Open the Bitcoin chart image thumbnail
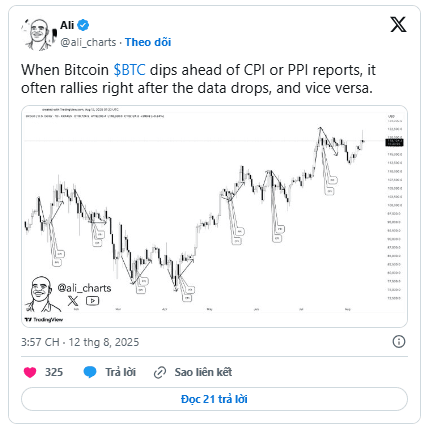The width and height of the screenshot is (425, 429). pos(214,216)
